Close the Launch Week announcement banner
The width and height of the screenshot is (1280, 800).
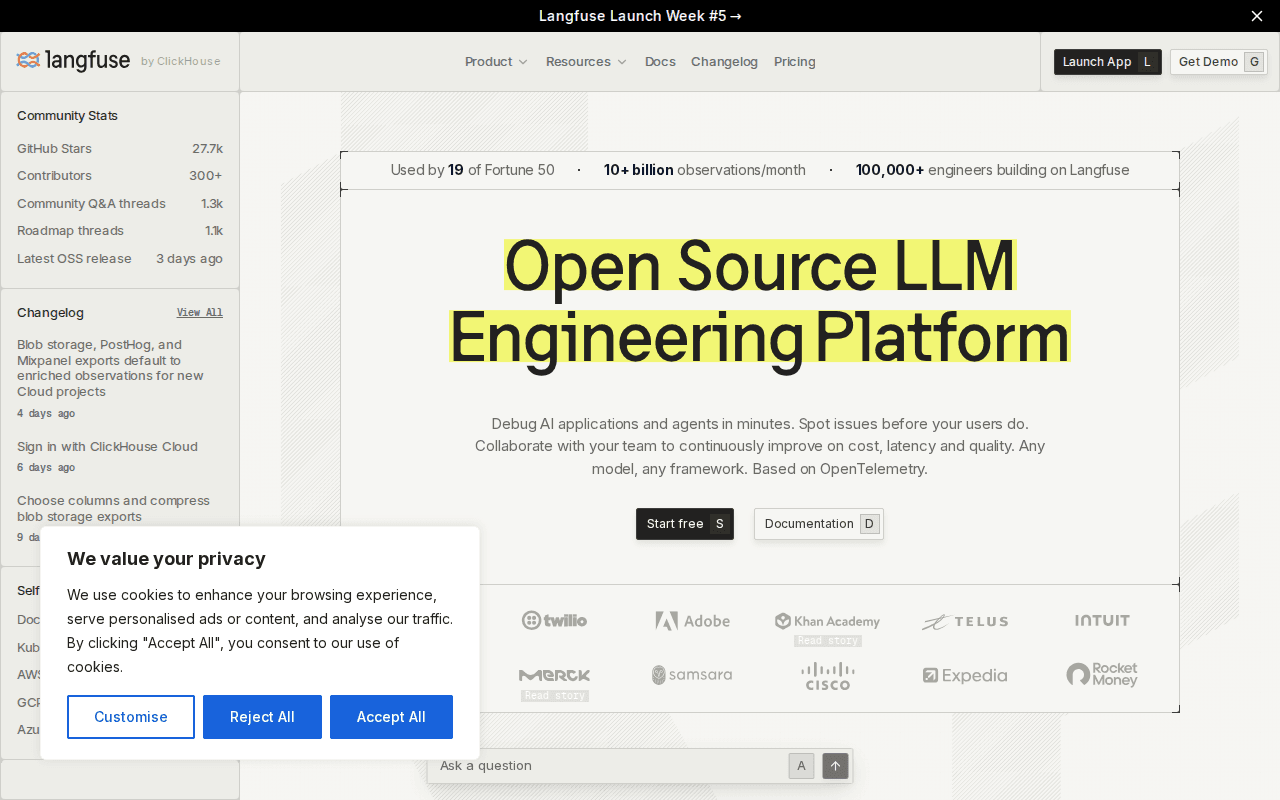click(x=1257, y=16)
